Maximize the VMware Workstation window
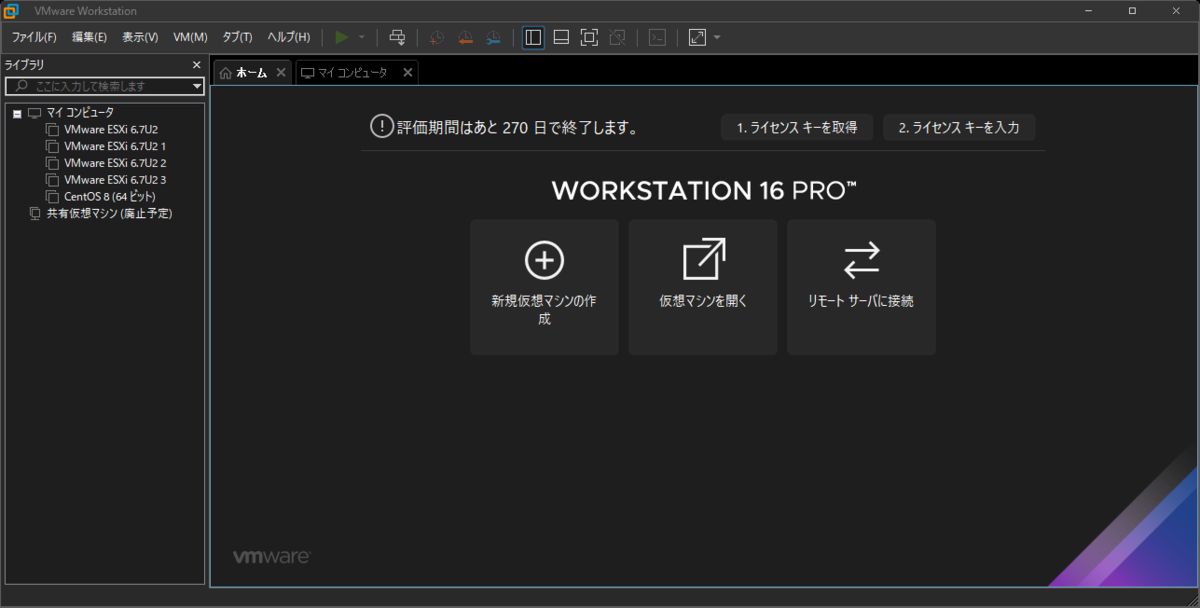 click(1132, 11)
